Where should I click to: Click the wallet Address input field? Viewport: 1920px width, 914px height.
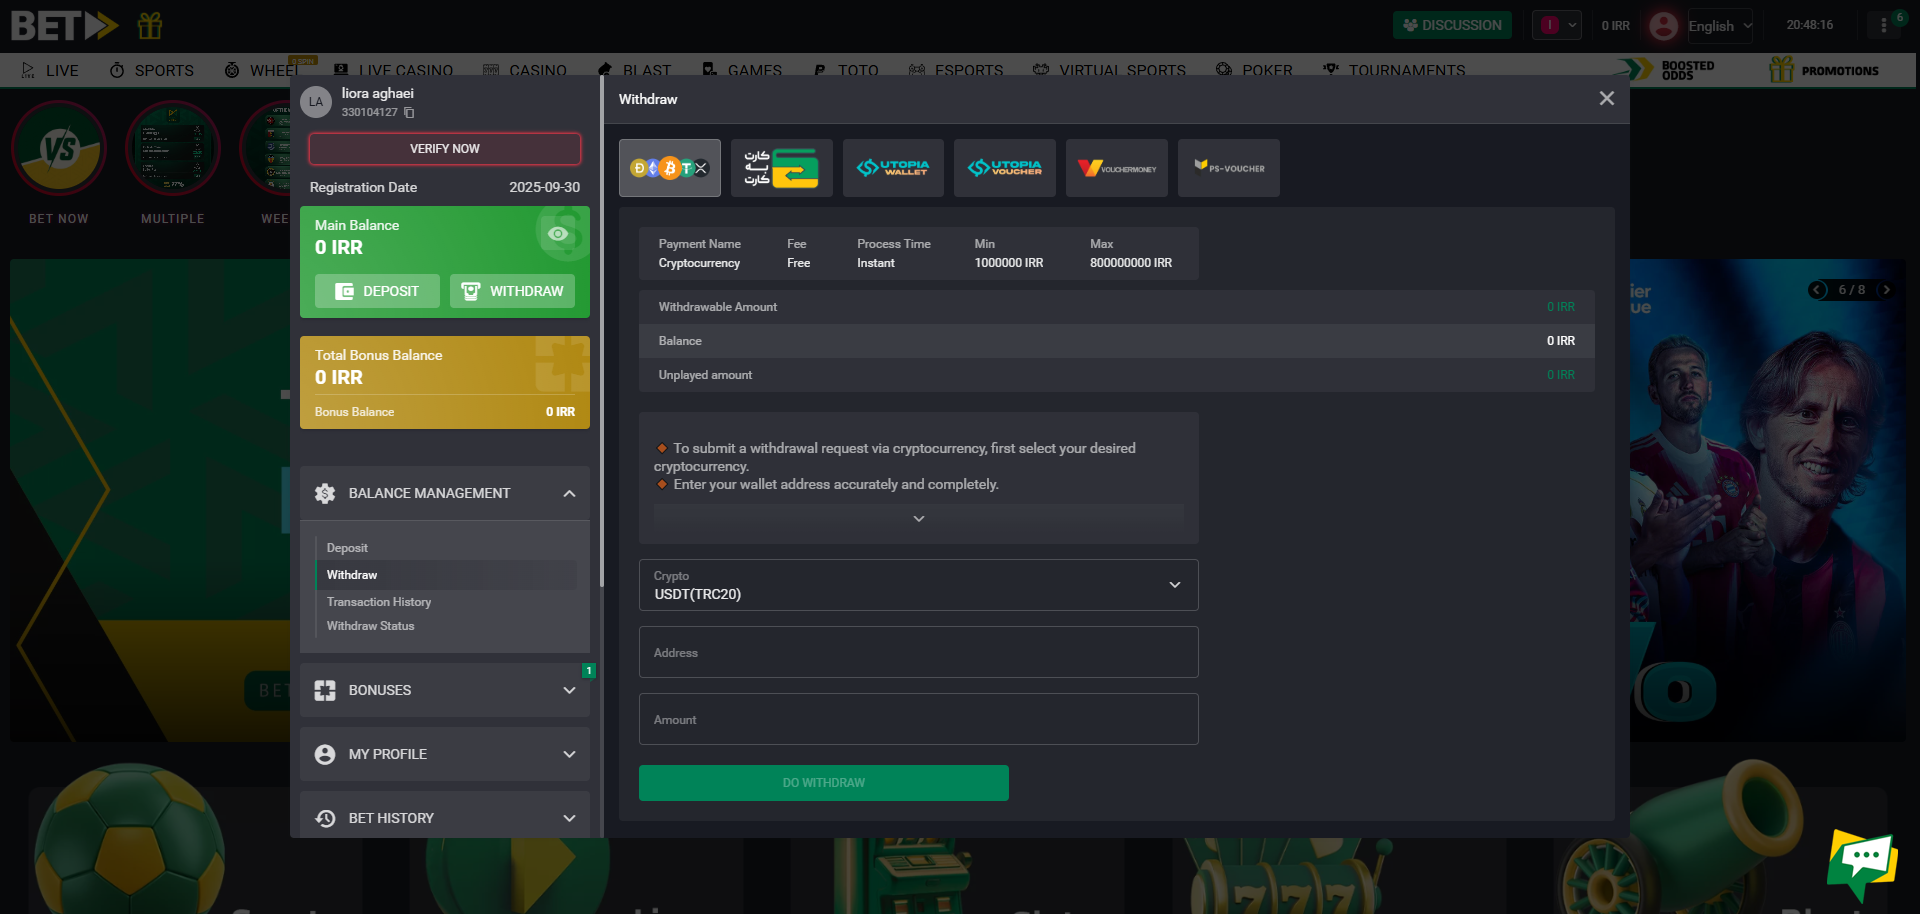pyautogui.click(x=918, y=652)
